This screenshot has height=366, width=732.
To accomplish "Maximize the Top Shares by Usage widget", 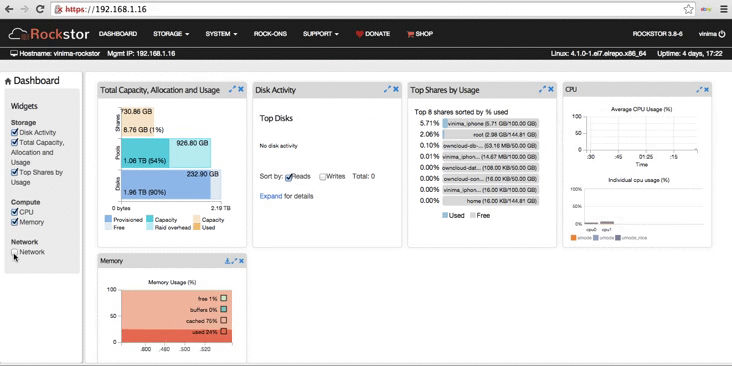I will click(x=542, y=89).
